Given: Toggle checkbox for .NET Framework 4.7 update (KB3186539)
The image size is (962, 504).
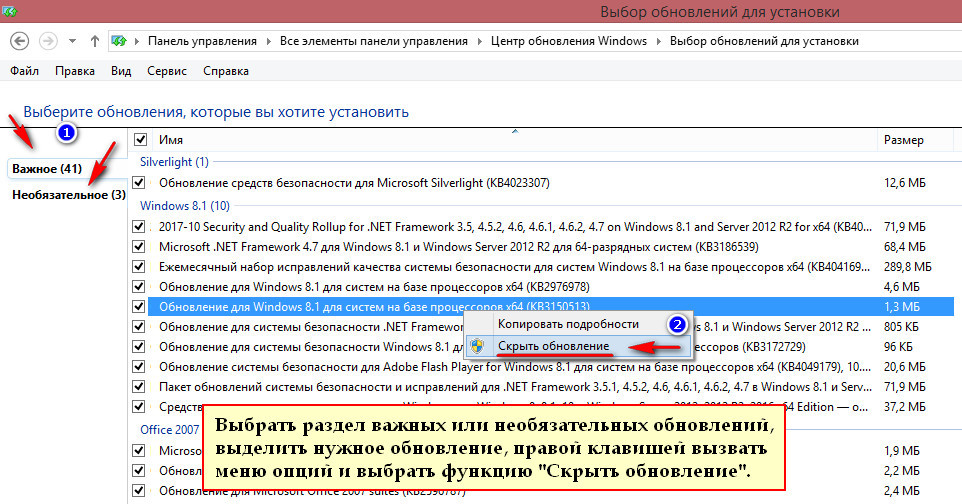Looking at the screenshot, I should point(139,246).
